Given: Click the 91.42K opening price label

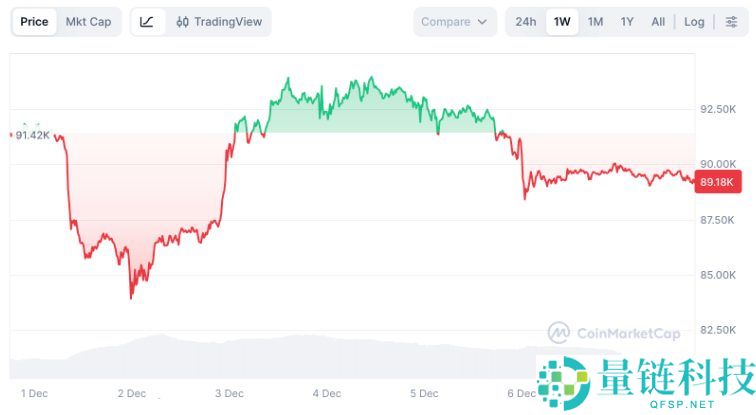Looking at the screenshot, I should [32, 135].
